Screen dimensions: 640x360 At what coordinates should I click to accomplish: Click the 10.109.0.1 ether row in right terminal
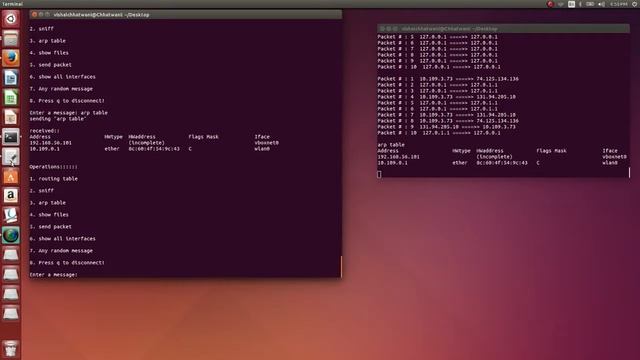click(498, 163)
